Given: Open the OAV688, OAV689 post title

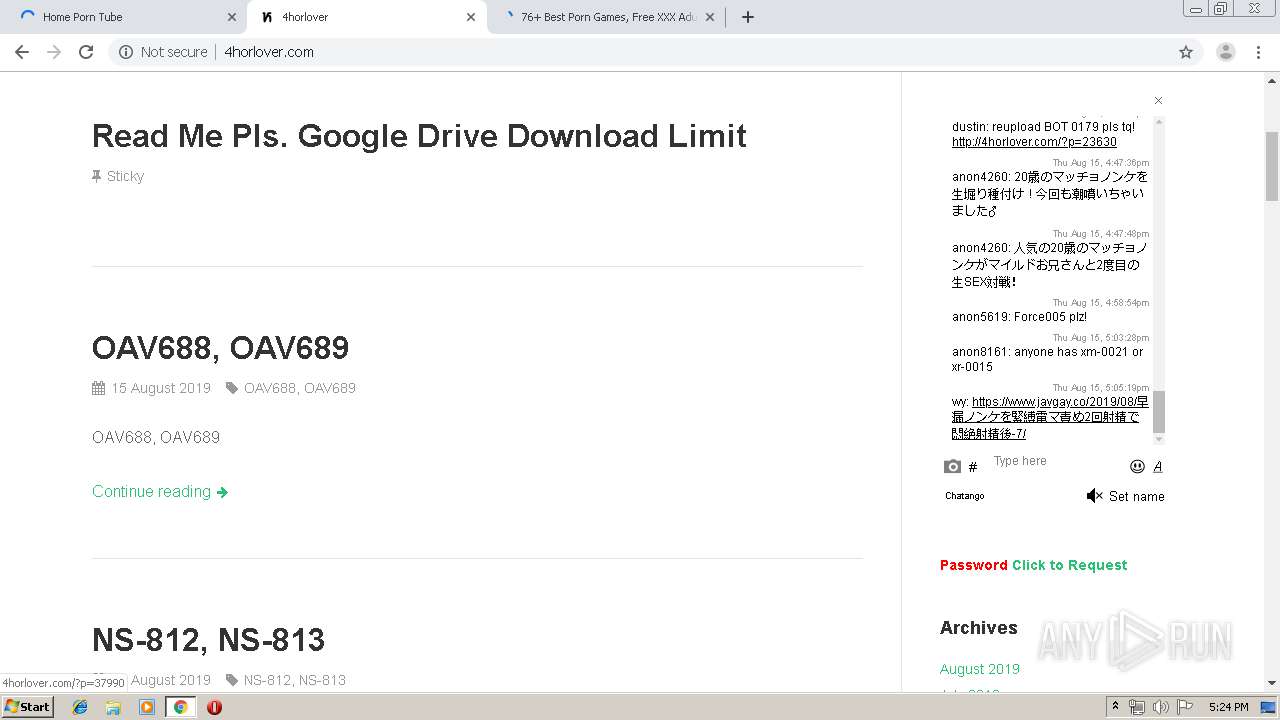Looking at the screenshot, I should (220, 347).
